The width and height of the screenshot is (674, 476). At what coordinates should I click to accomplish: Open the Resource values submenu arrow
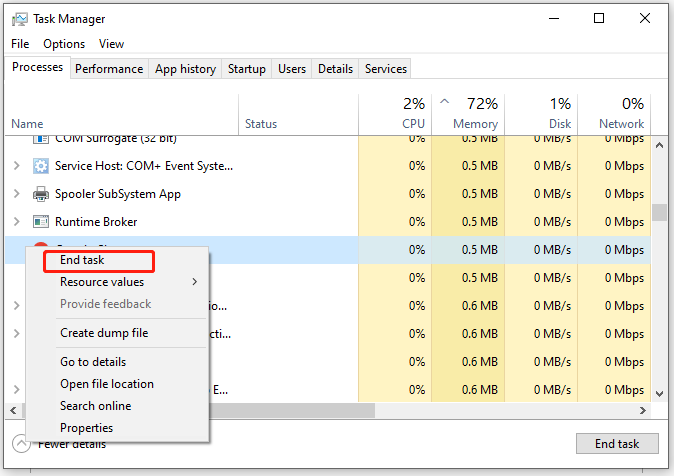[x=195, y=282]
